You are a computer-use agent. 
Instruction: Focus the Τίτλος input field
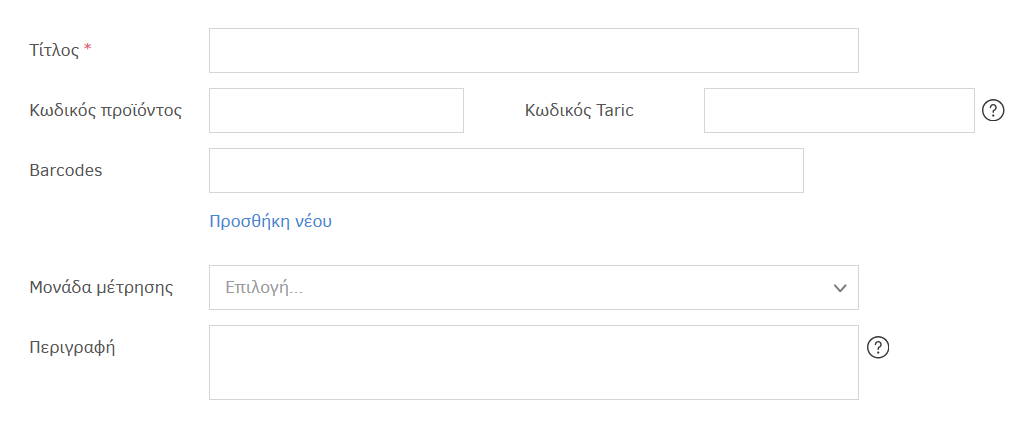[x=533, y=51]
